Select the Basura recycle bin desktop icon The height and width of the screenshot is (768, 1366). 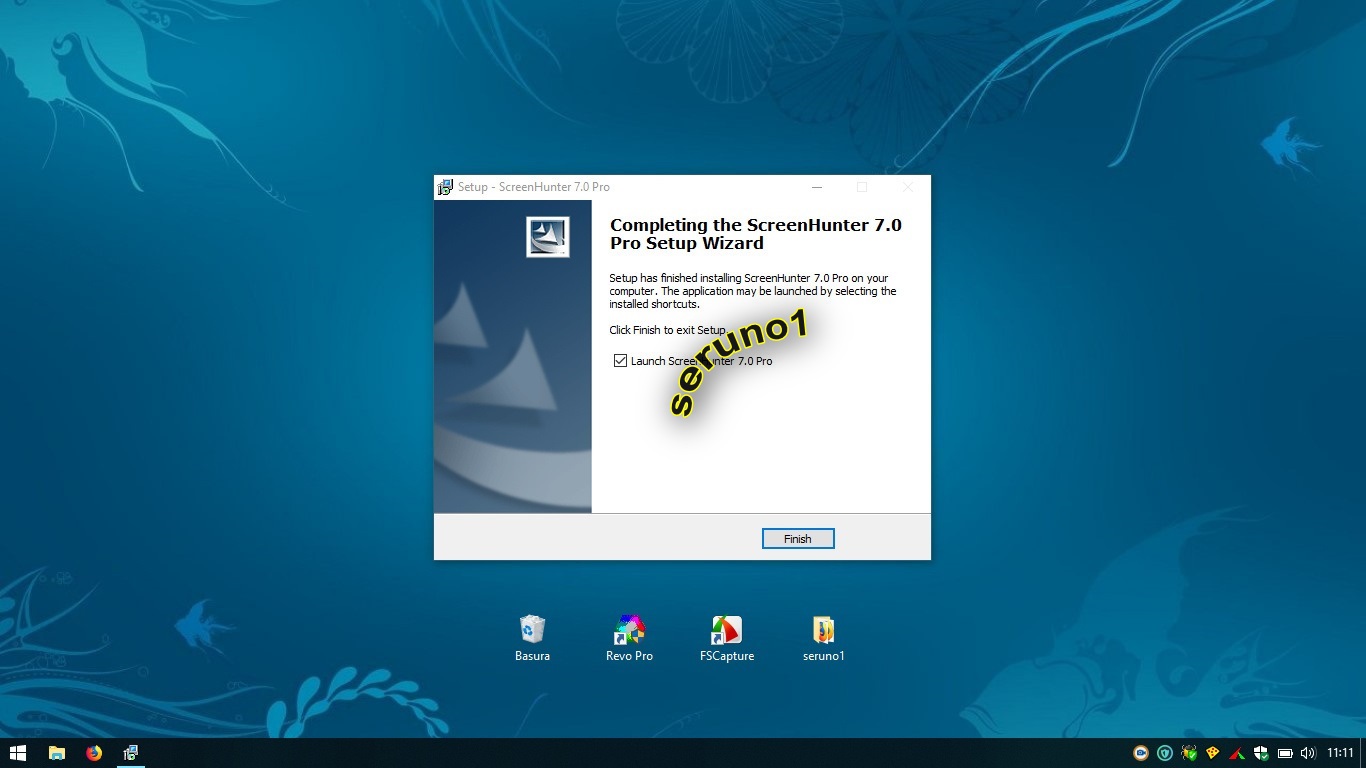pos(532,639)
